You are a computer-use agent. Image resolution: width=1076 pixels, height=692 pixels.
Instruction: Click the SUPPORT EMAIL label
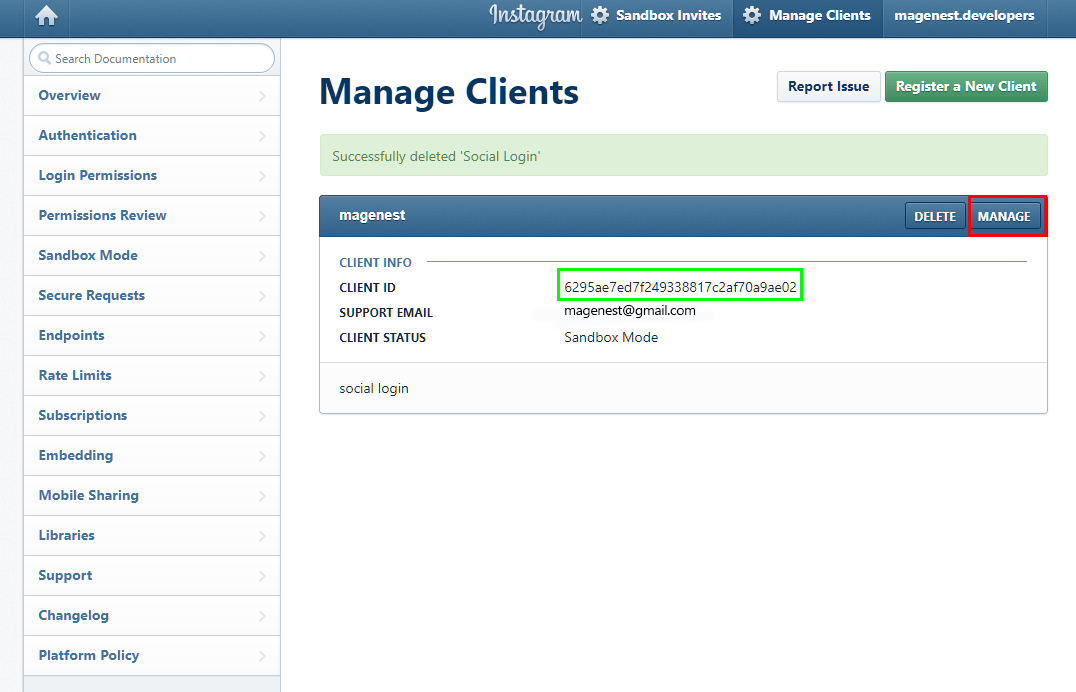(386, 312)
